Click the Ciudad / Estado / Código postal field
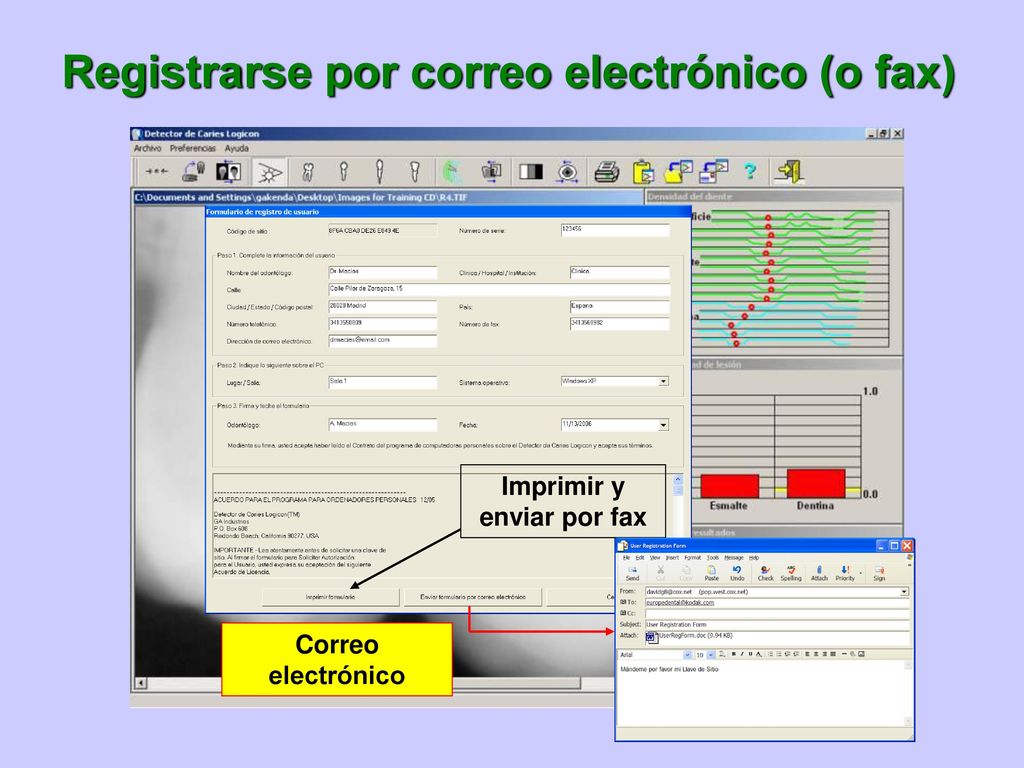 click(x=383, y=307)
